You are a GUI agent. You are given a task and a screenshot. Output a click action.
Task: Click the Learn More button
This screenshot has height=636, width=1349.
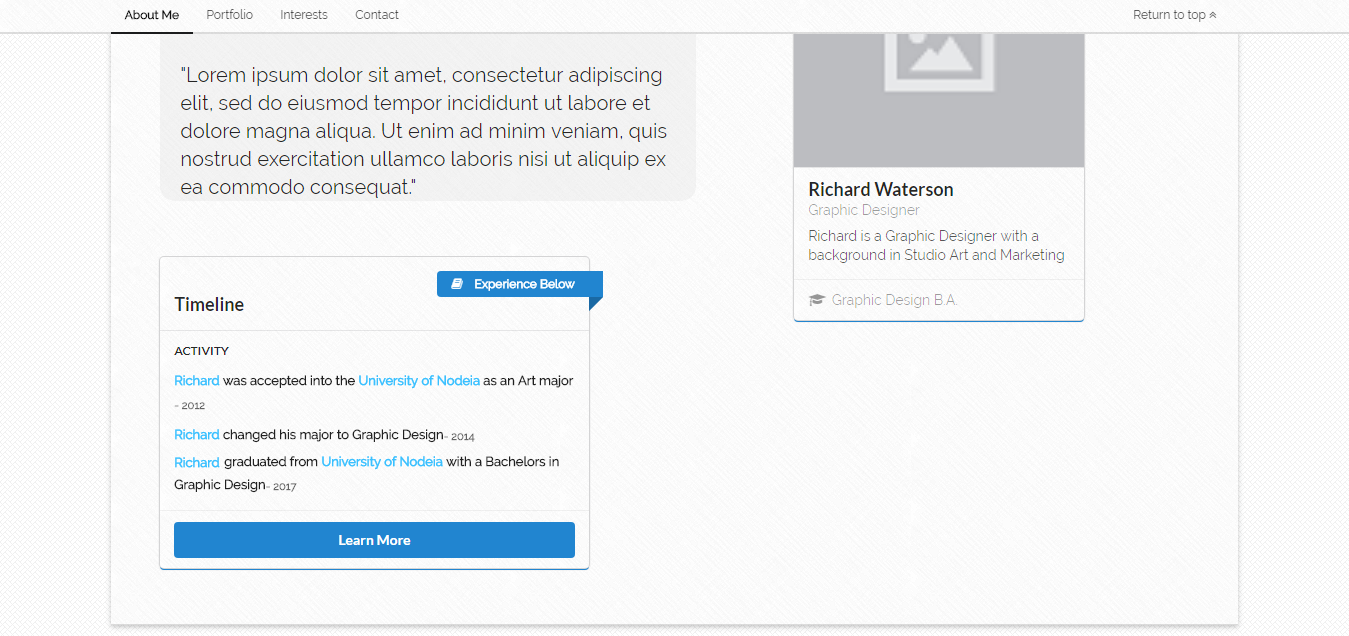tap(374, 539)
